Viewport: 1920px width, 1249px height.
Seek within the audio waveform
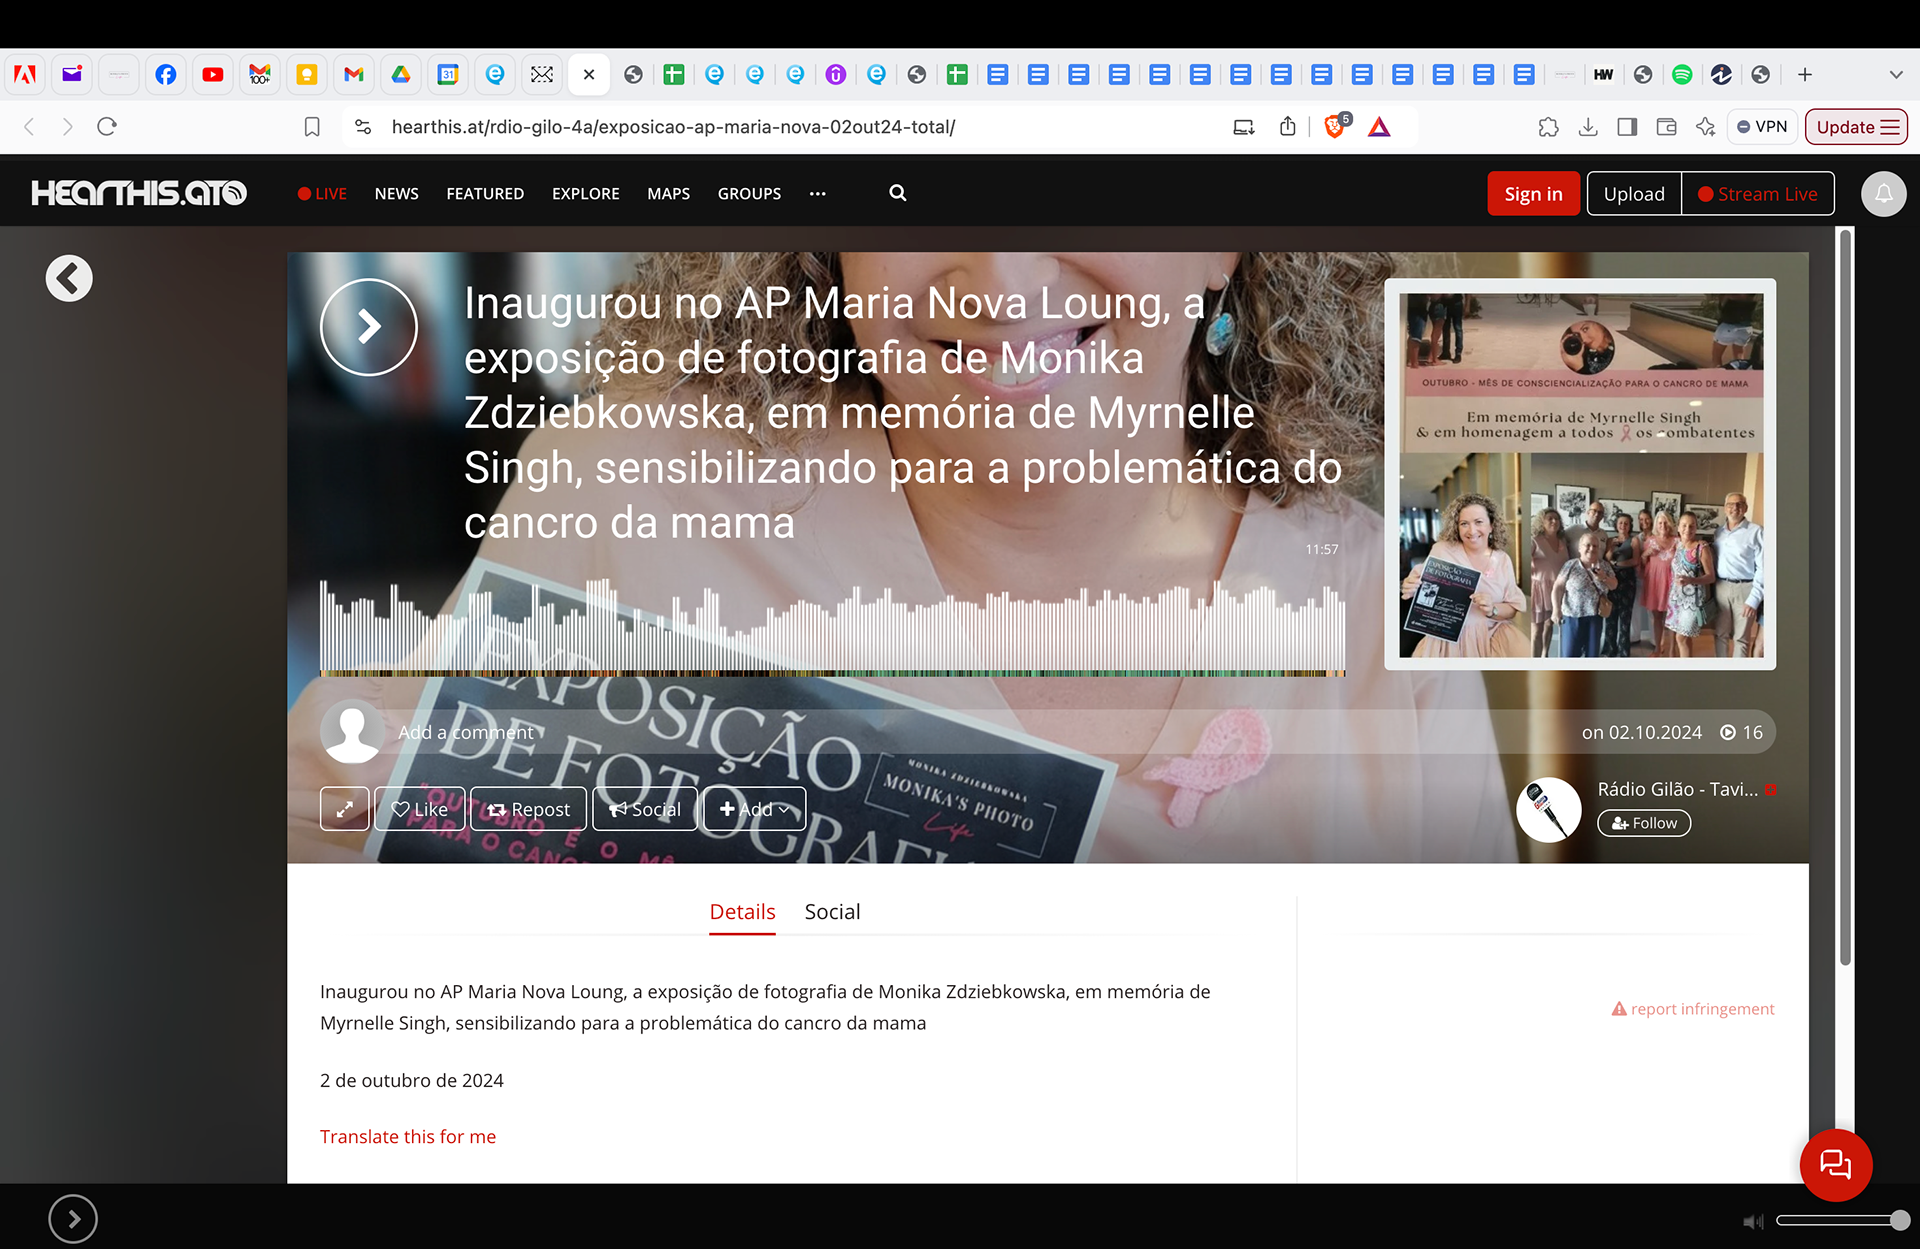point(832,626)
